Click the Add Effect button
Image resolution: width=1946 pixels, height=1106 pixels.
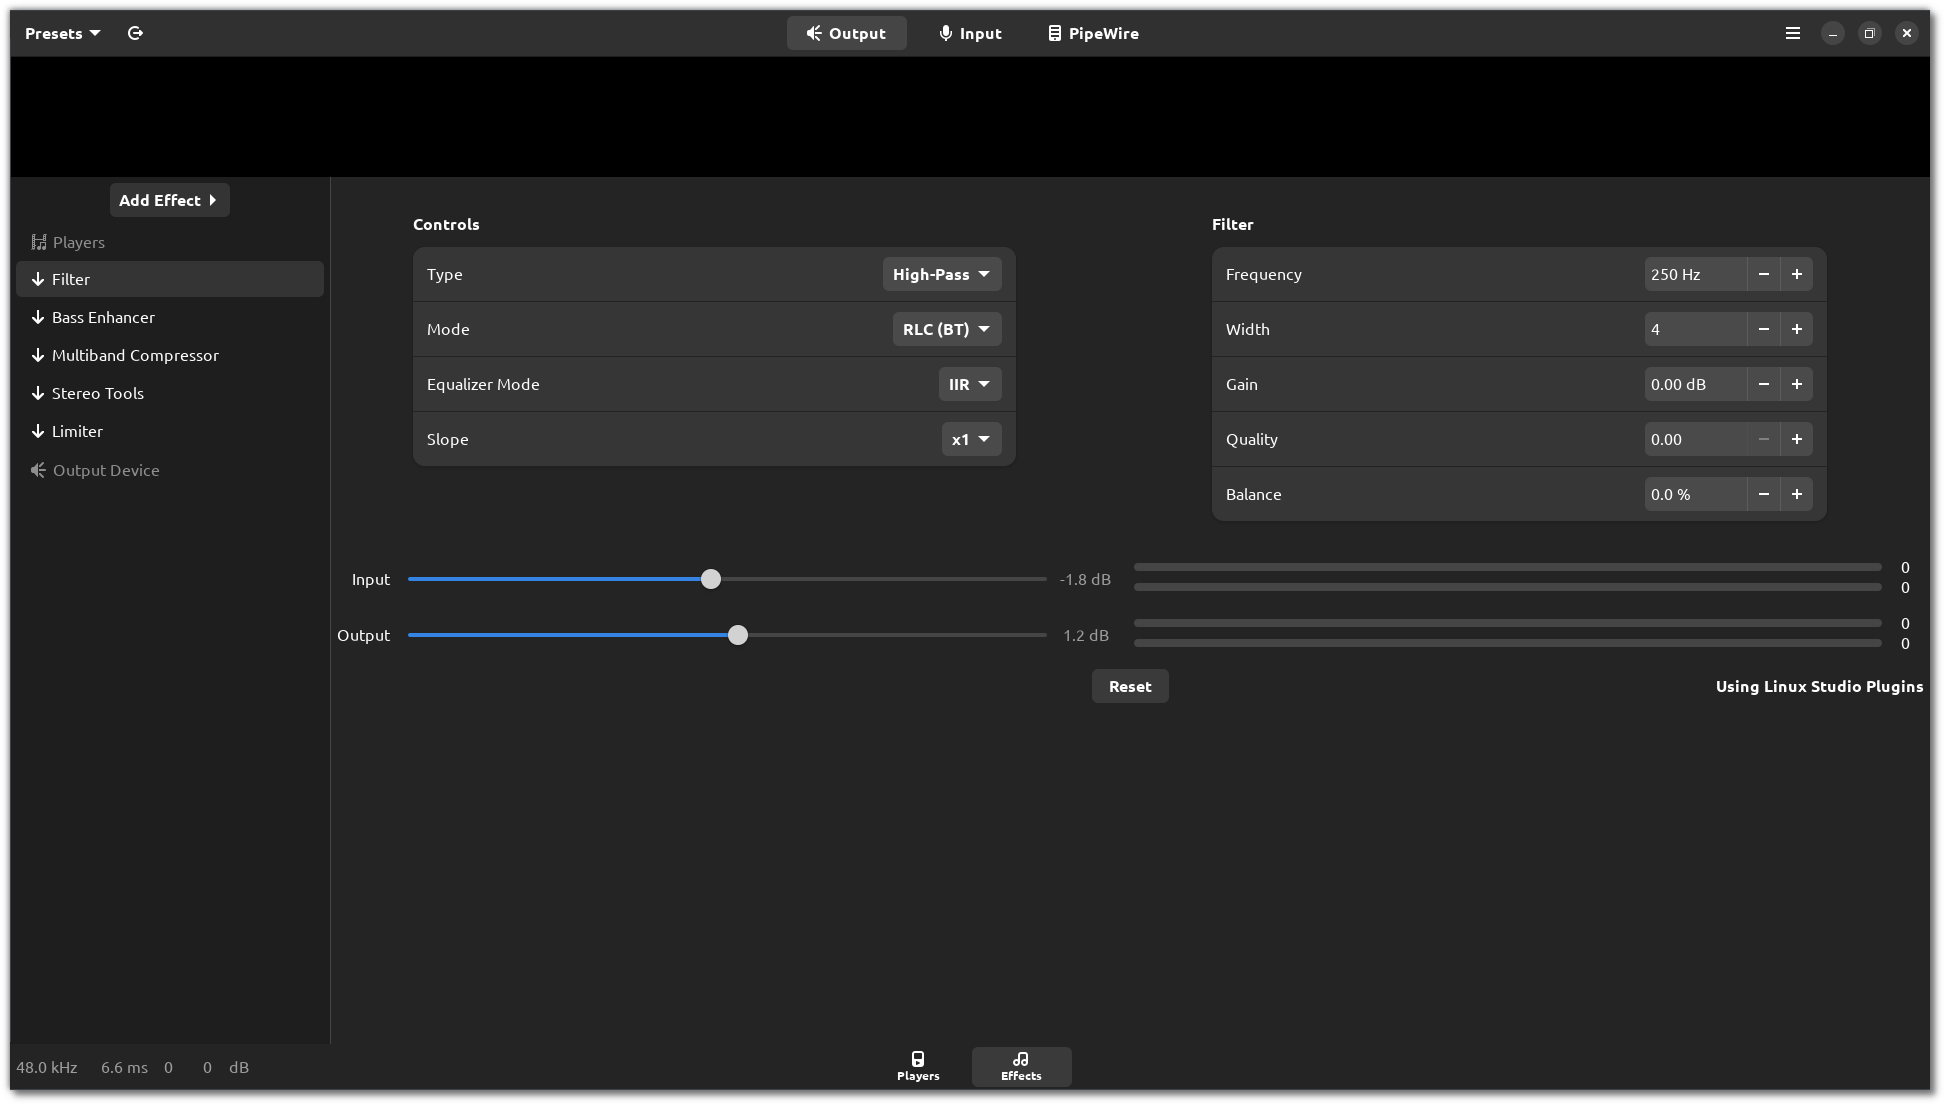pyautogui.click(x=169, y=200)
